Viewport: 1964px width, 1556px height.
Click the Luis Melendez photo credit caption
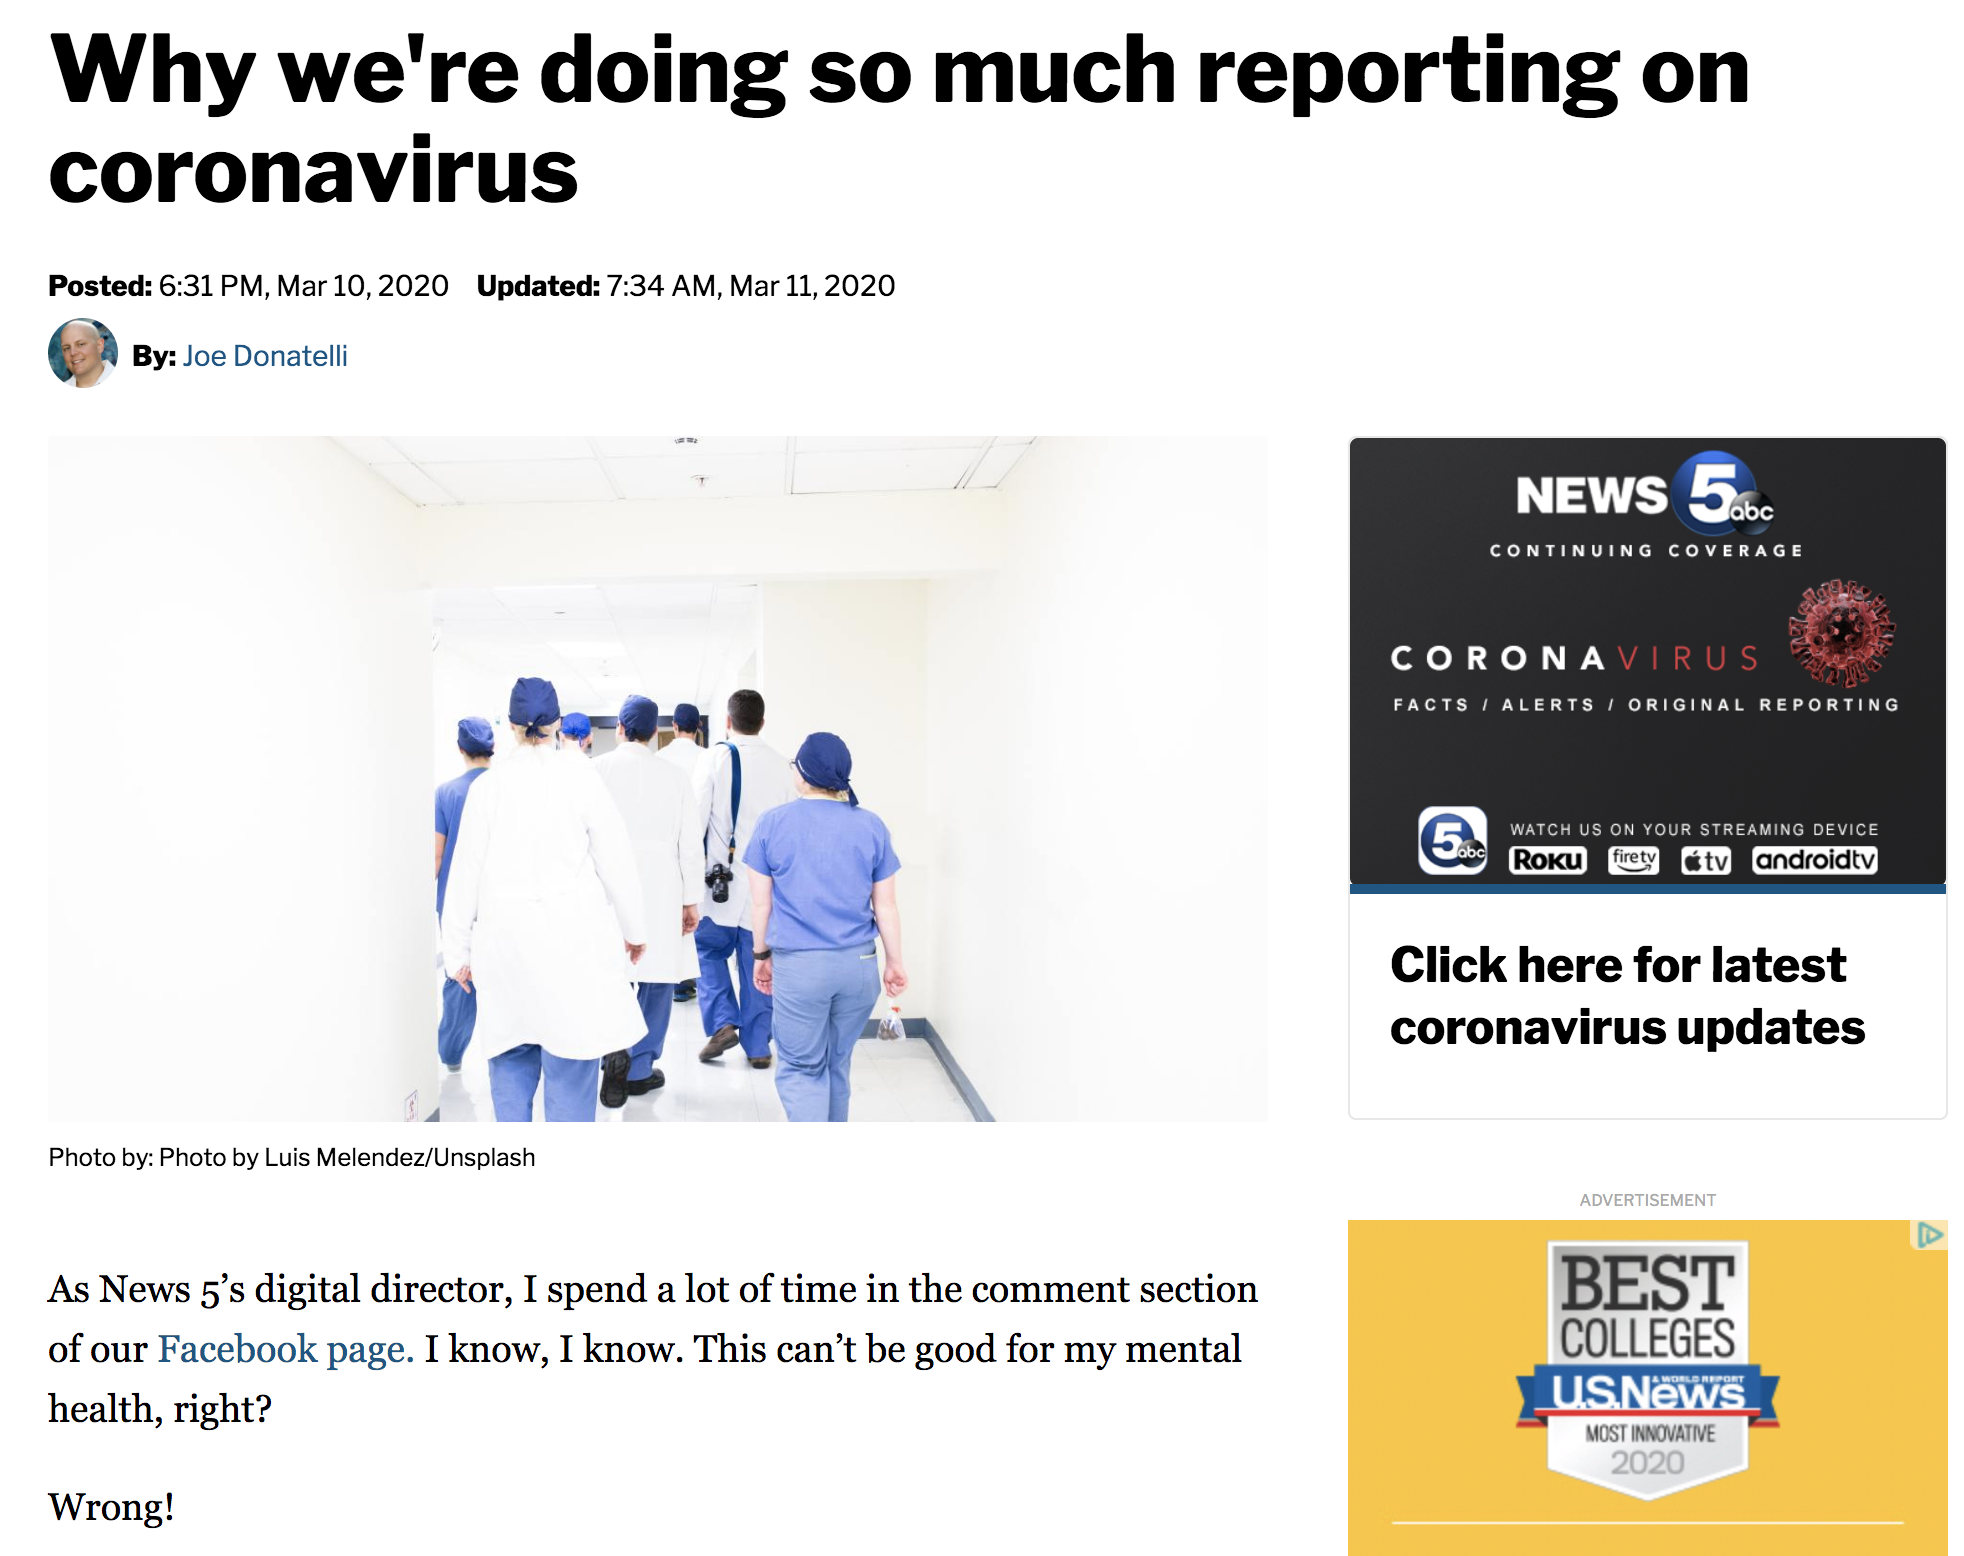pos(292,1157)
